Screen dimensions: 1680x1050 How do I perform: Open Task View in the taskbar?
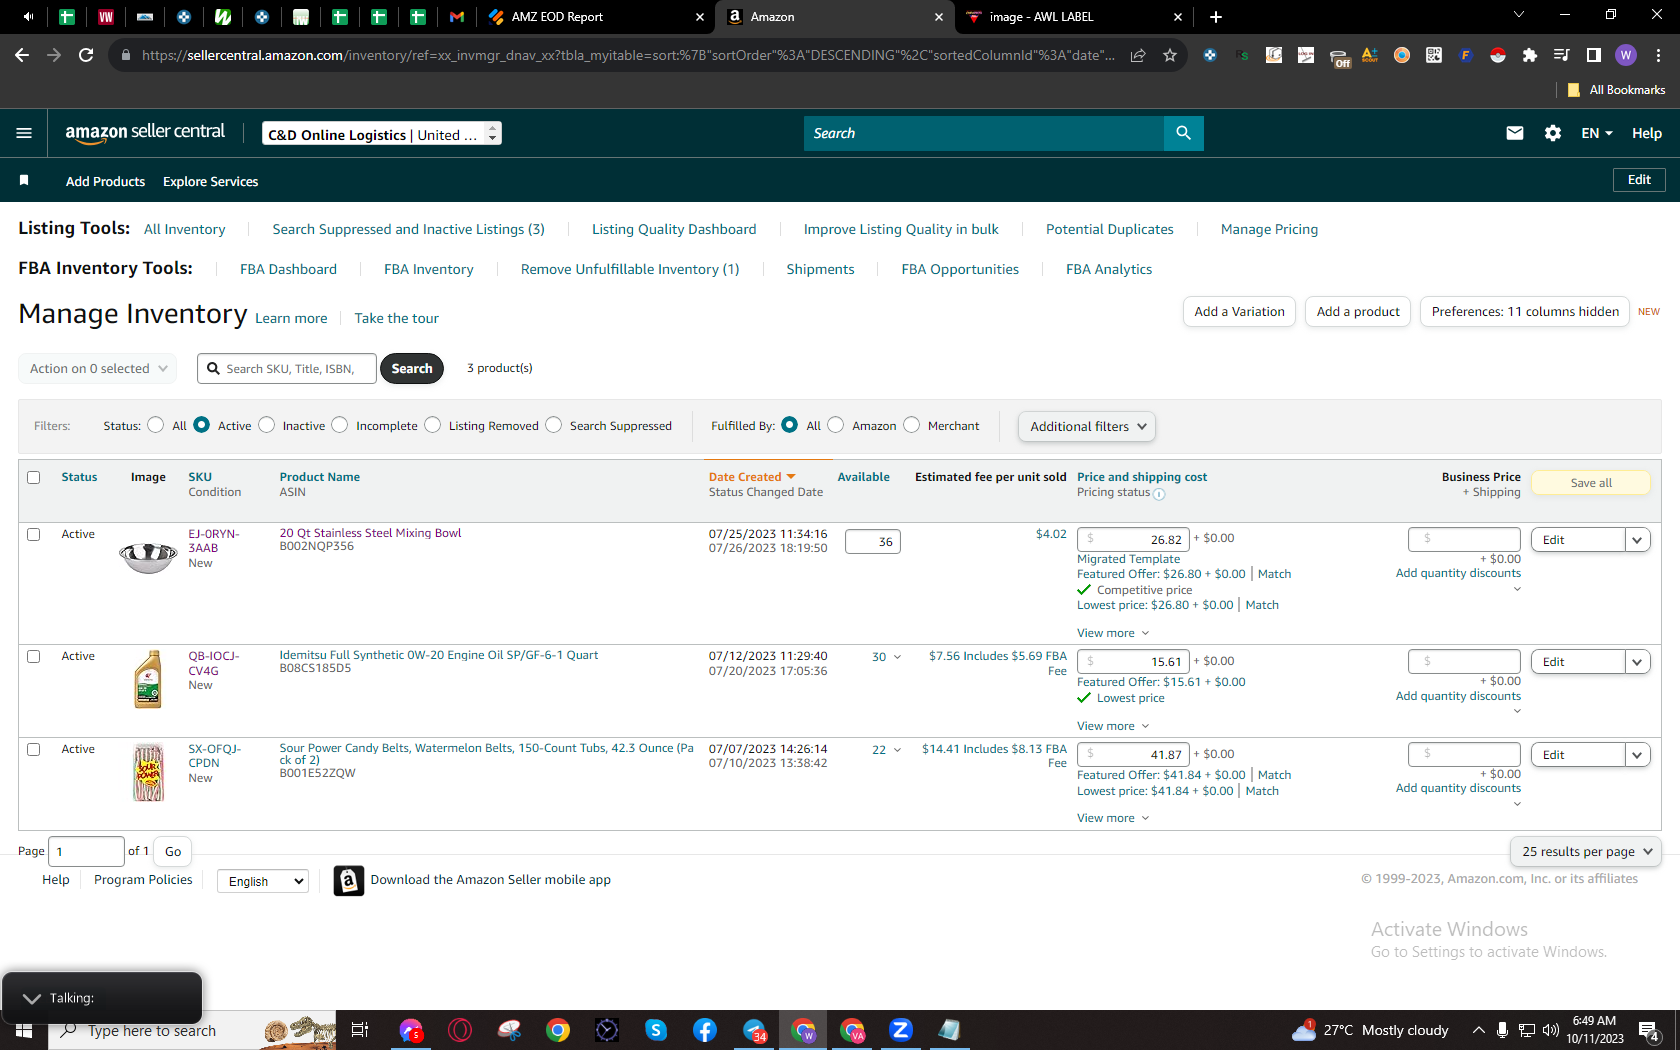(360, 1030)
